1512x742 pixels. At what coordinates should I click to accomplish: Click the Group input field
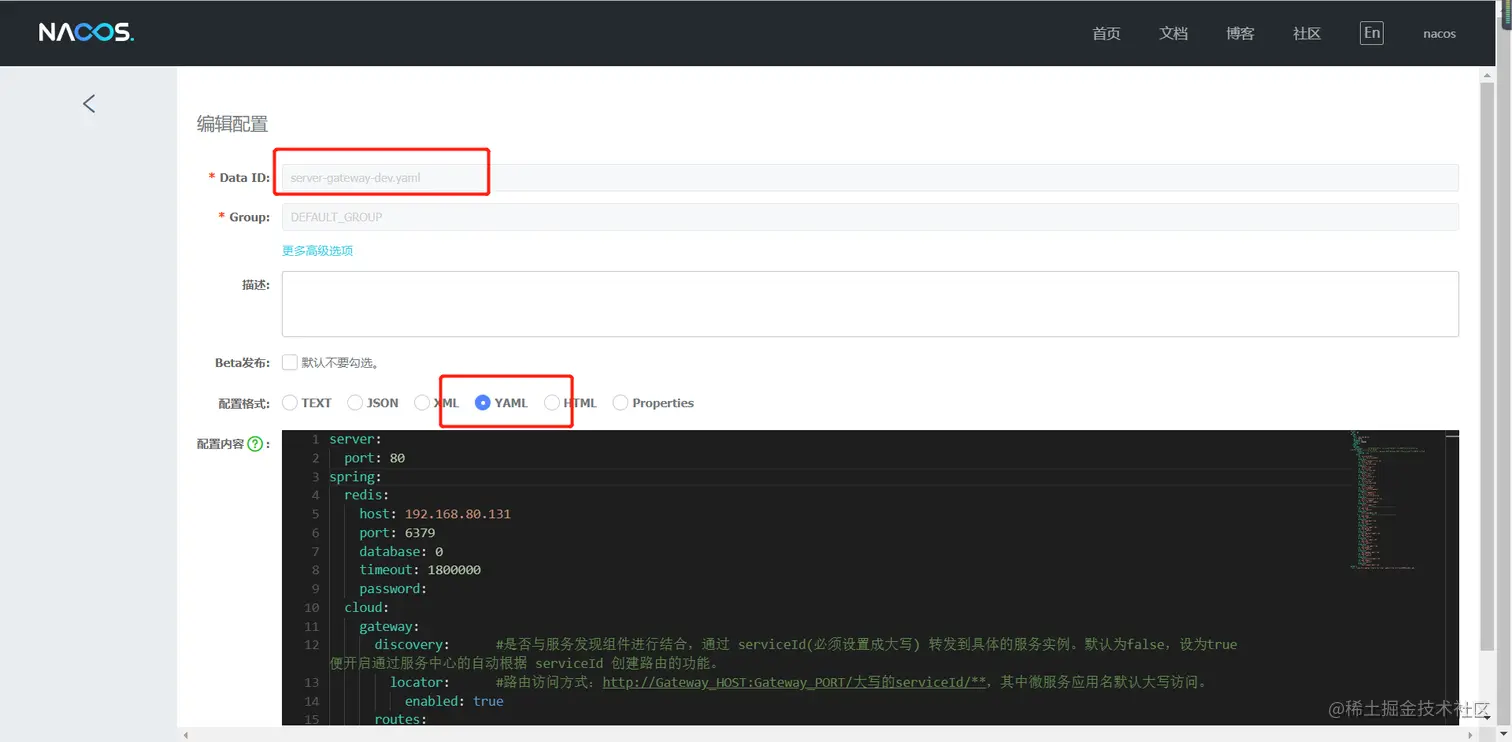tap(870, 217)
